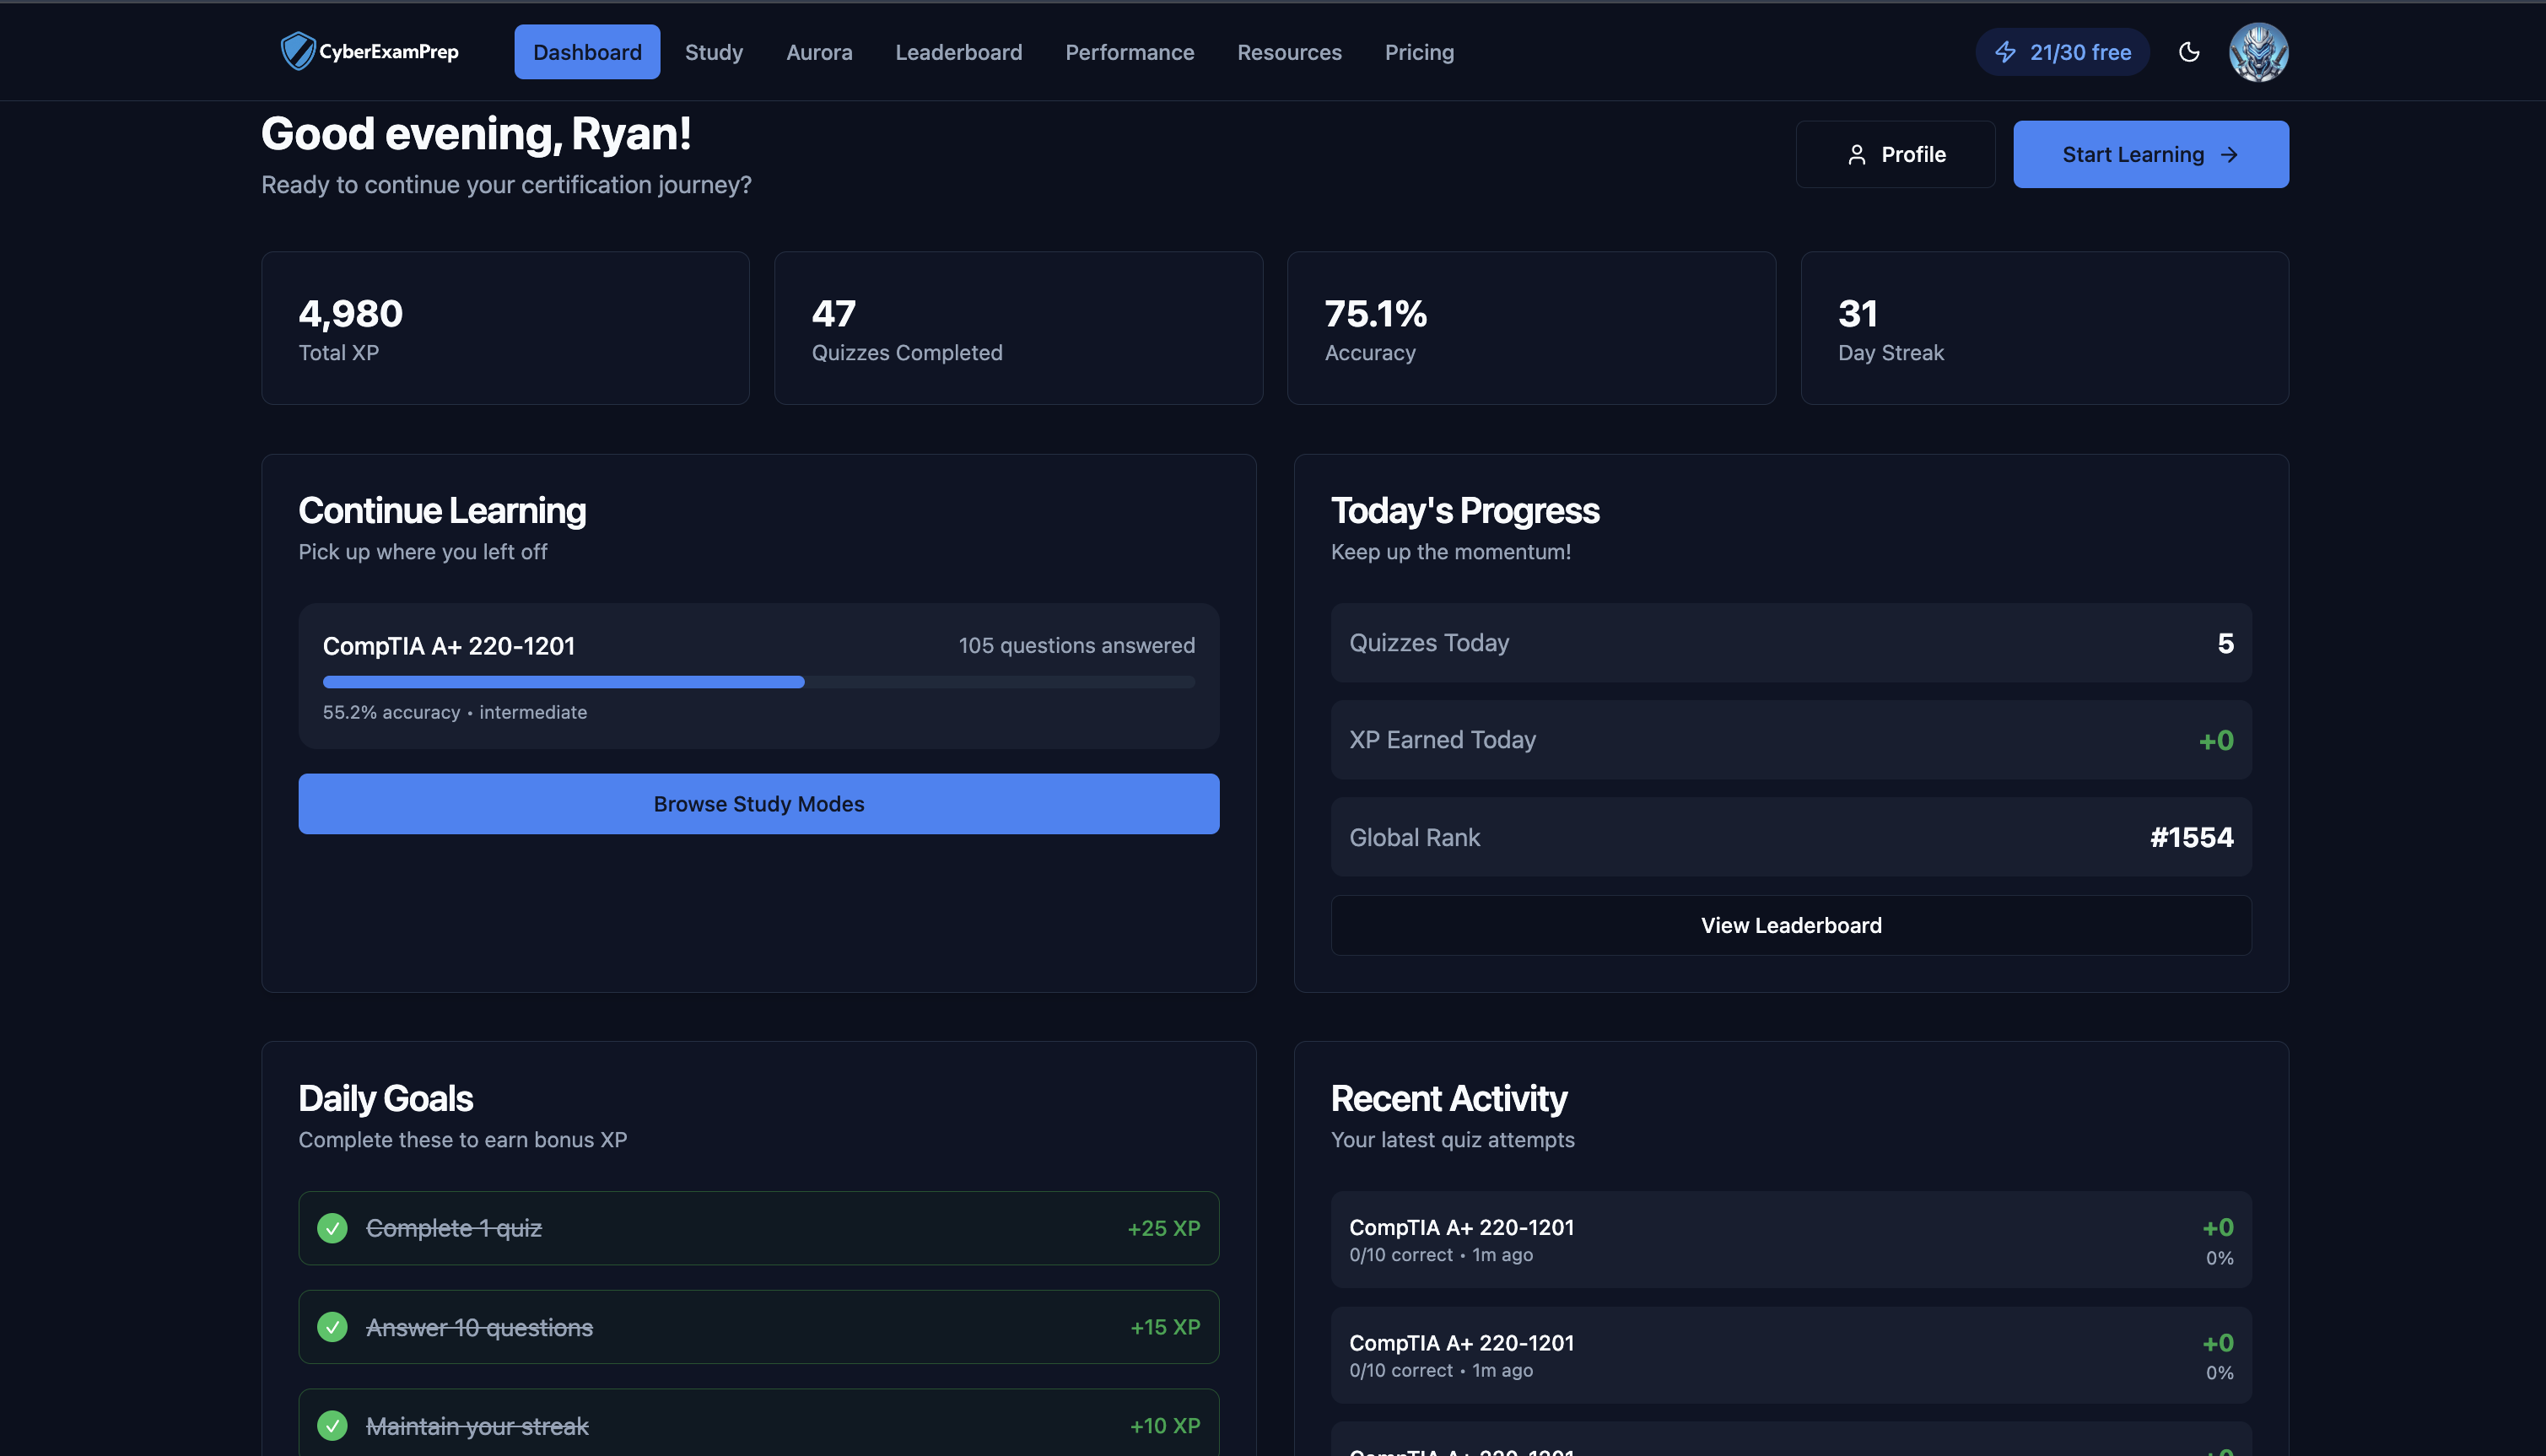The width and height of the screenshot is (2546, 1456).
Task: Open the CompTIA A+ 220-1201 course card title
Action: click(x=448, y=646)
